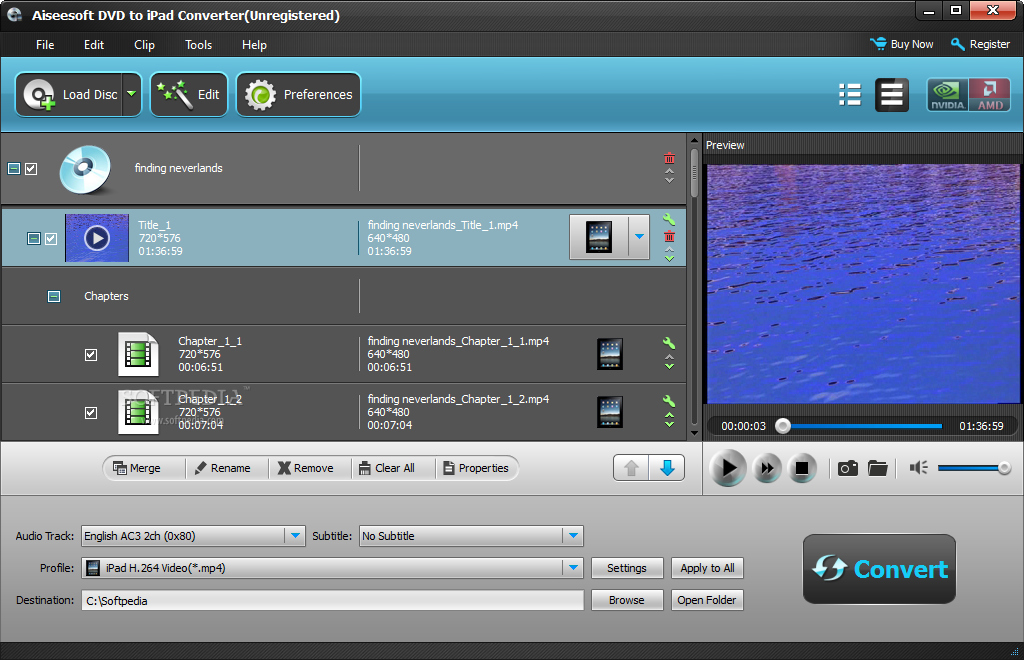Open the Help menu

[254, 45]
